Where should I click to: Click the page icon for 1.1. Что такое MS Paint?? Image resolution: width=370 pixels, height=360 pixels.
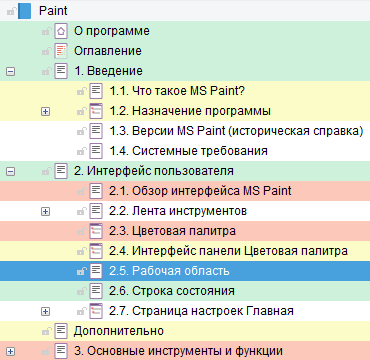[x=96, y=91]
